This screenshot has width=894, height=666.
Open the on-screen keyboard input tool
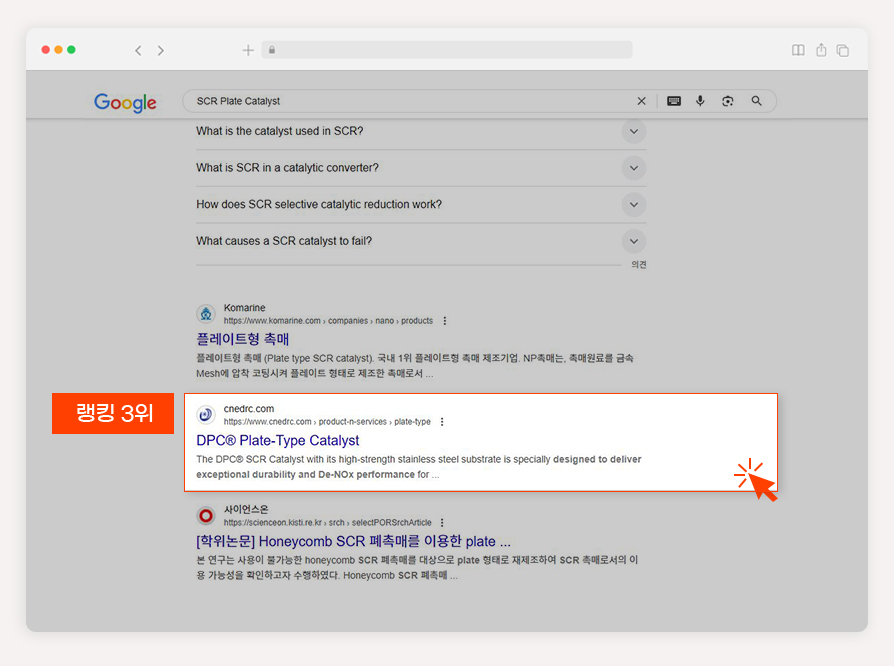(x=674, y=101)
